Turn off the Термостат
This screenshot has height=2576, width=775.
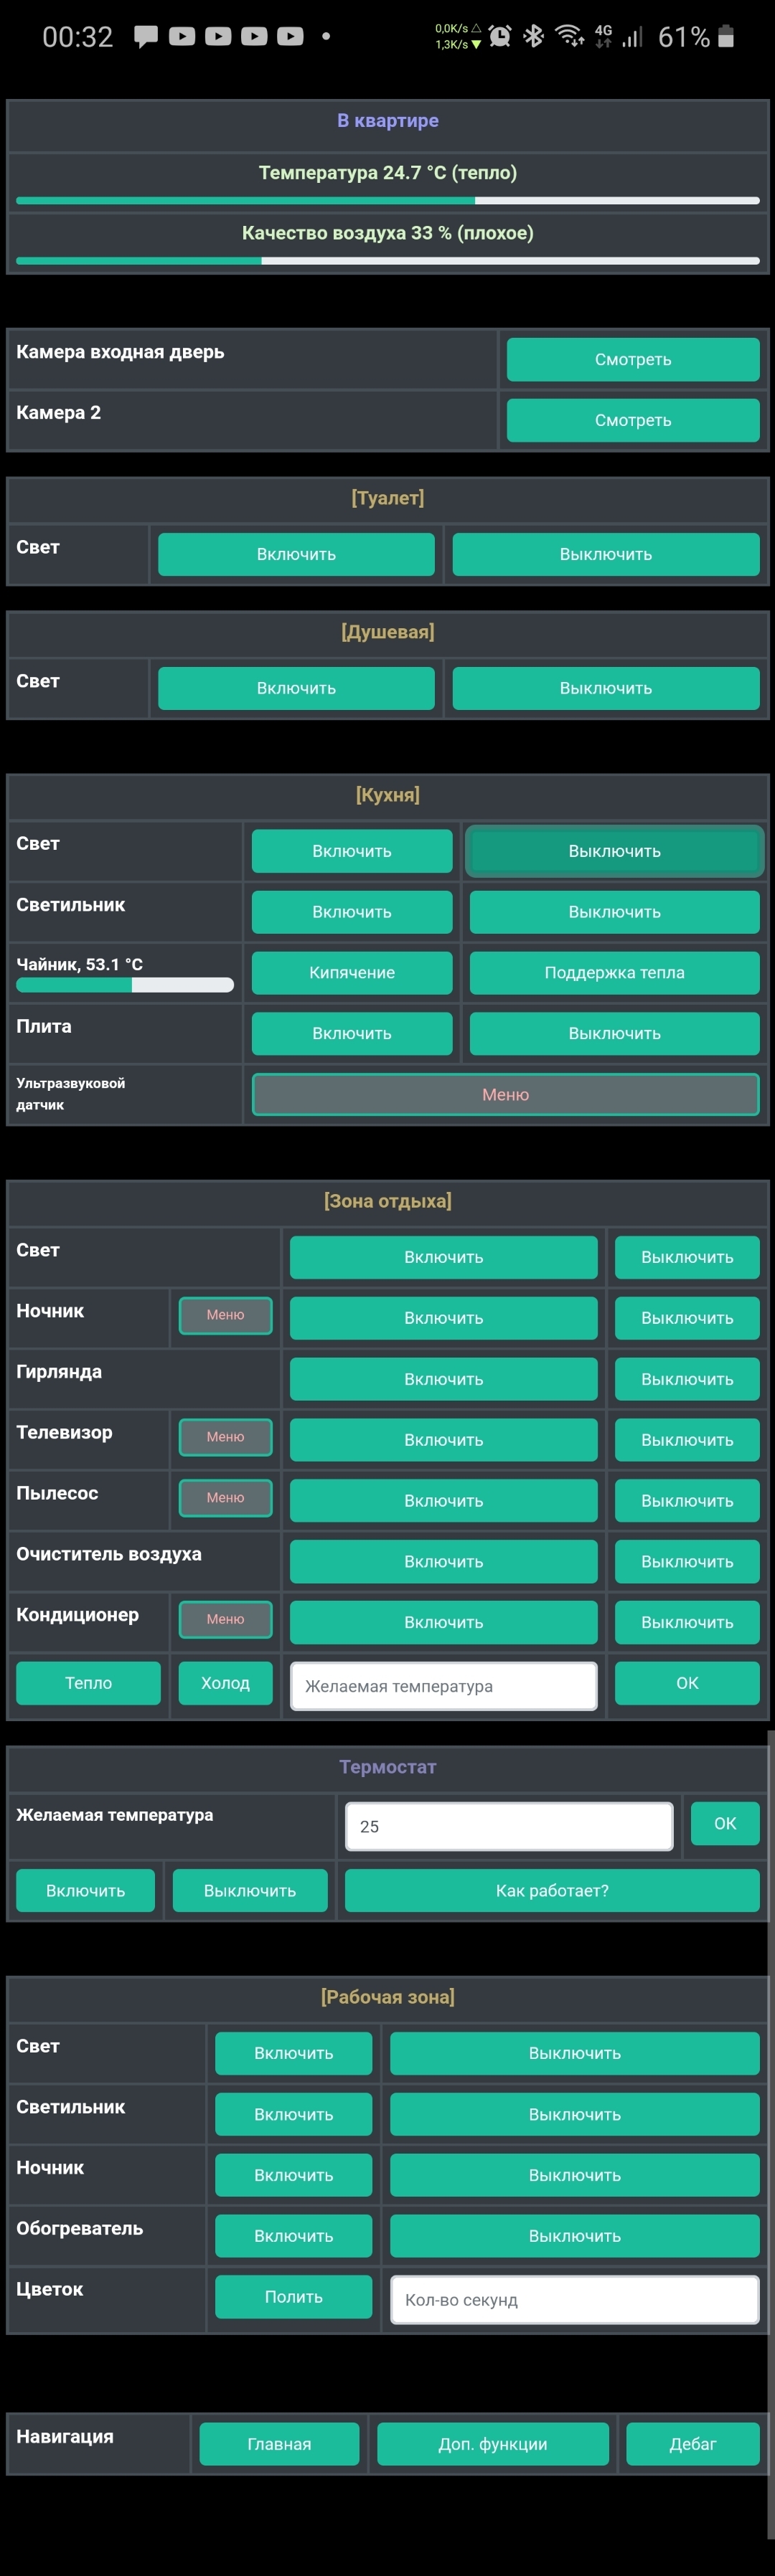(250, 1891)
